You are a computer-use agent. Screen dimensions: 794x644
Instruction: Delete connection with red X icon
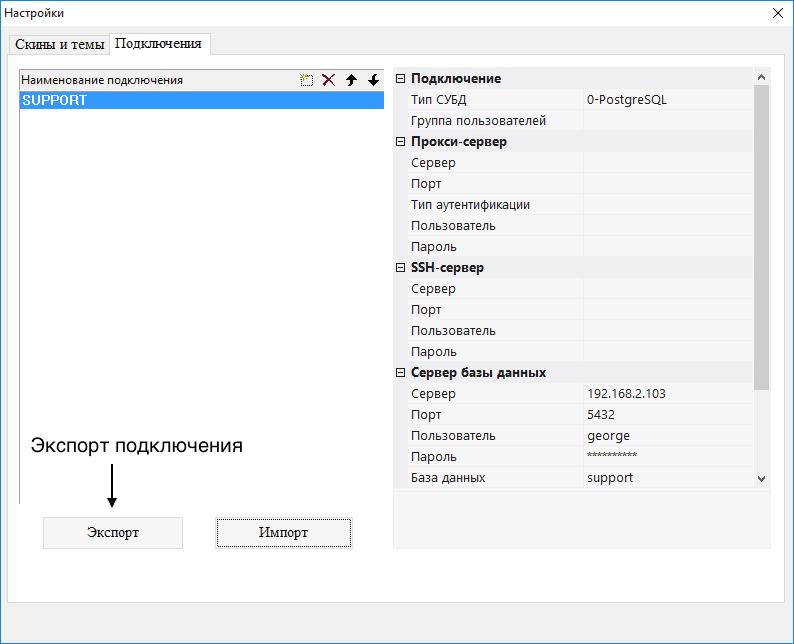(328, 80)
